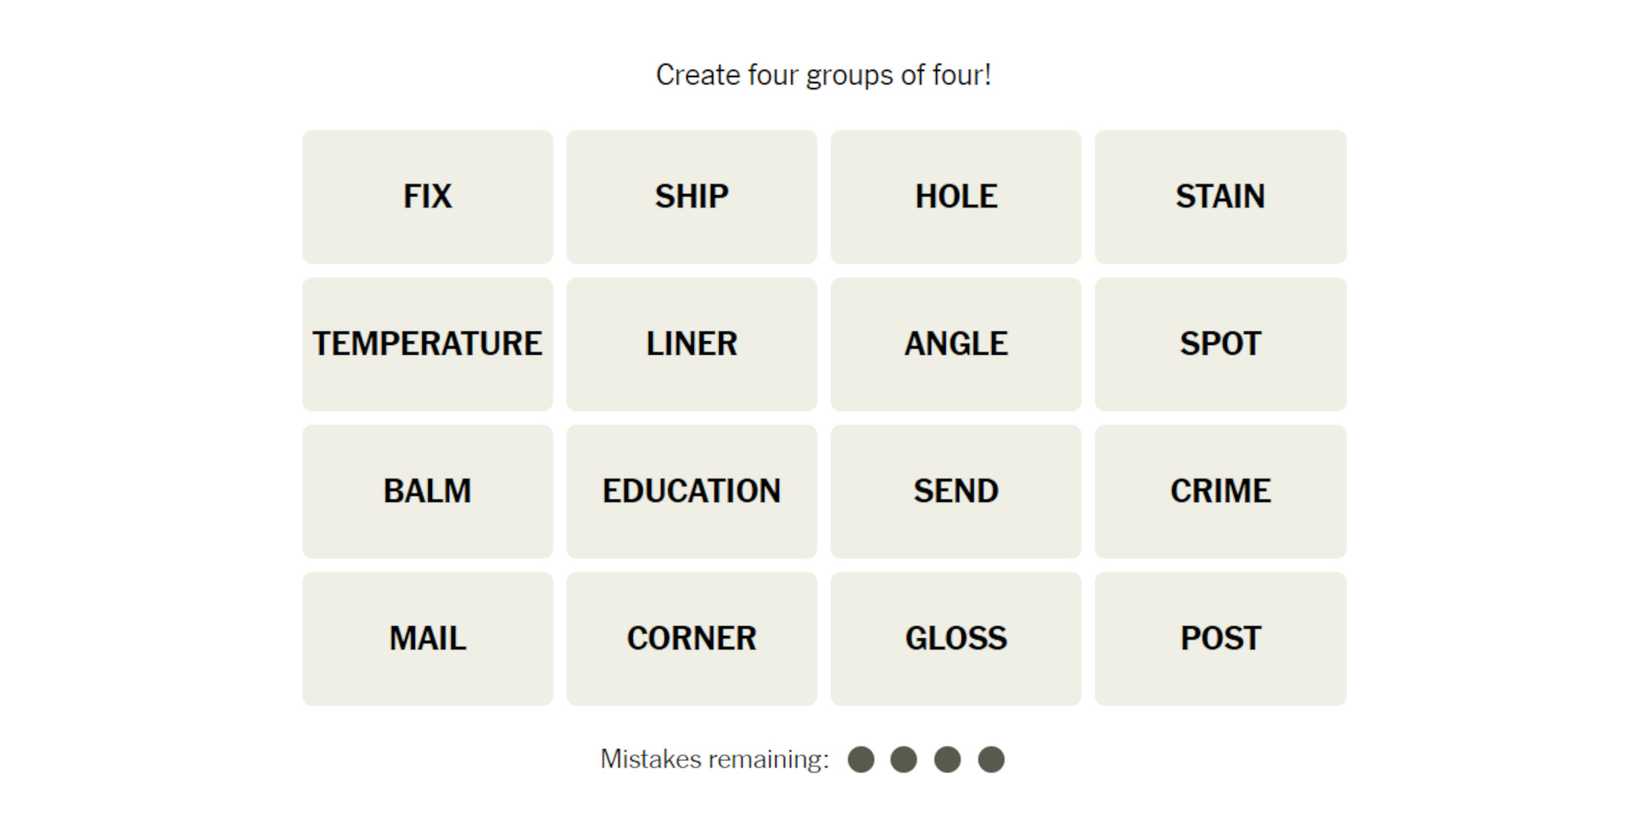The height and width of the screenshot is (825, 1650).
Task: Click the "Mistakes remaining:" label
Action: click(x=714, y=760)
